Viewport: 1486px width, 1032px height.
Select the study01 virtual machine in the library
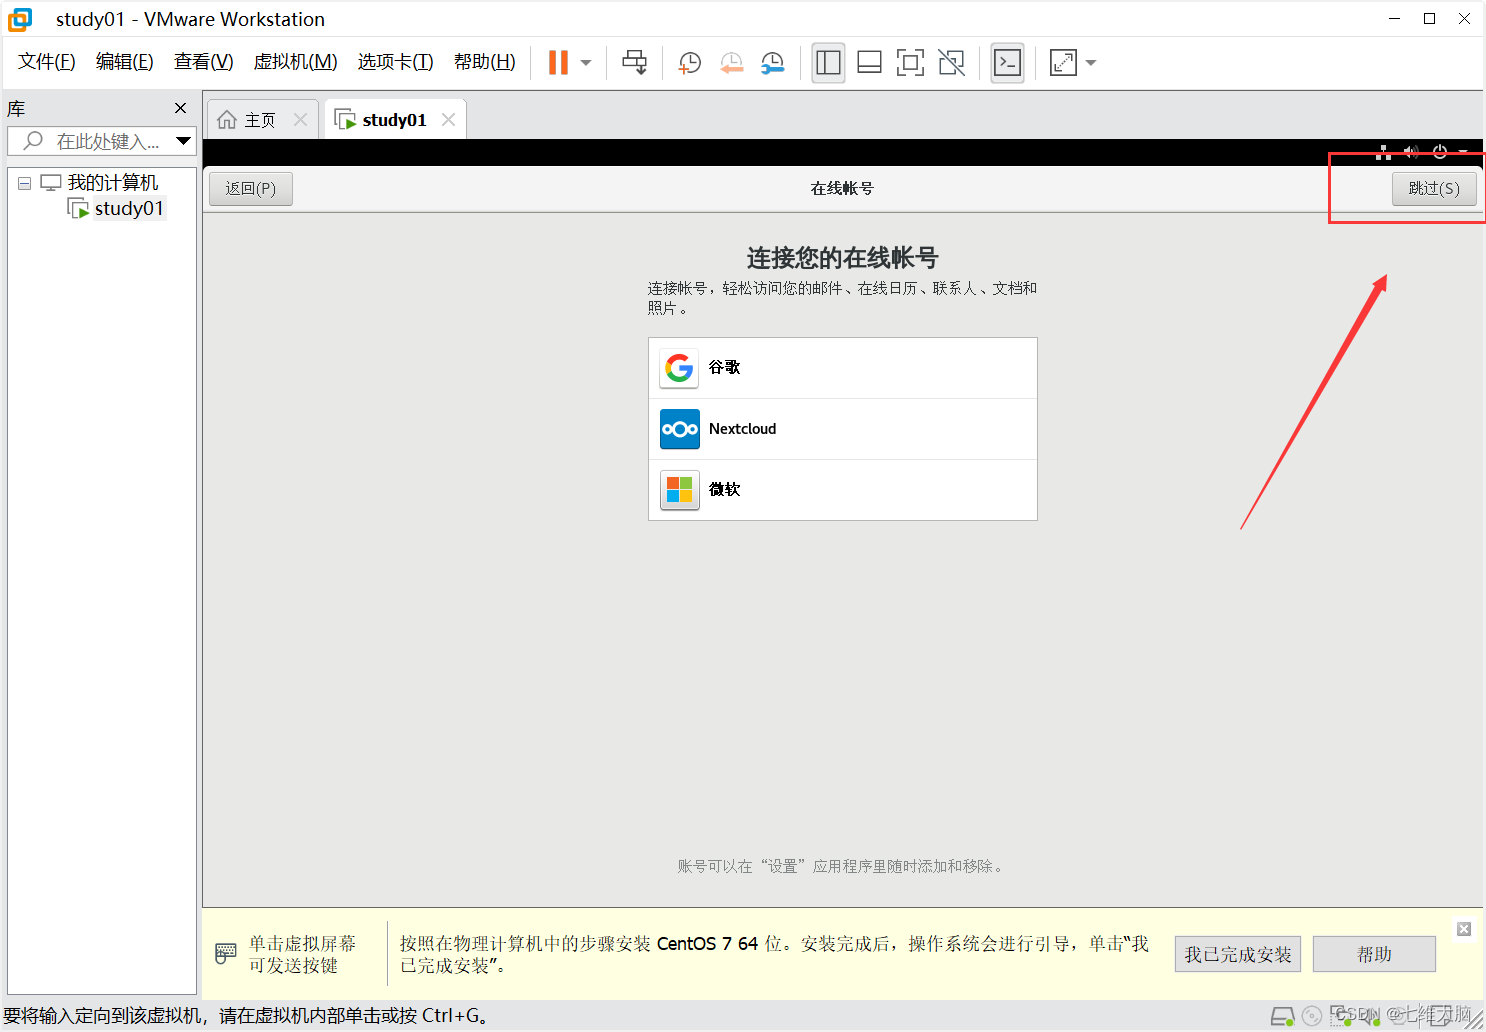(x=129, y=208)
